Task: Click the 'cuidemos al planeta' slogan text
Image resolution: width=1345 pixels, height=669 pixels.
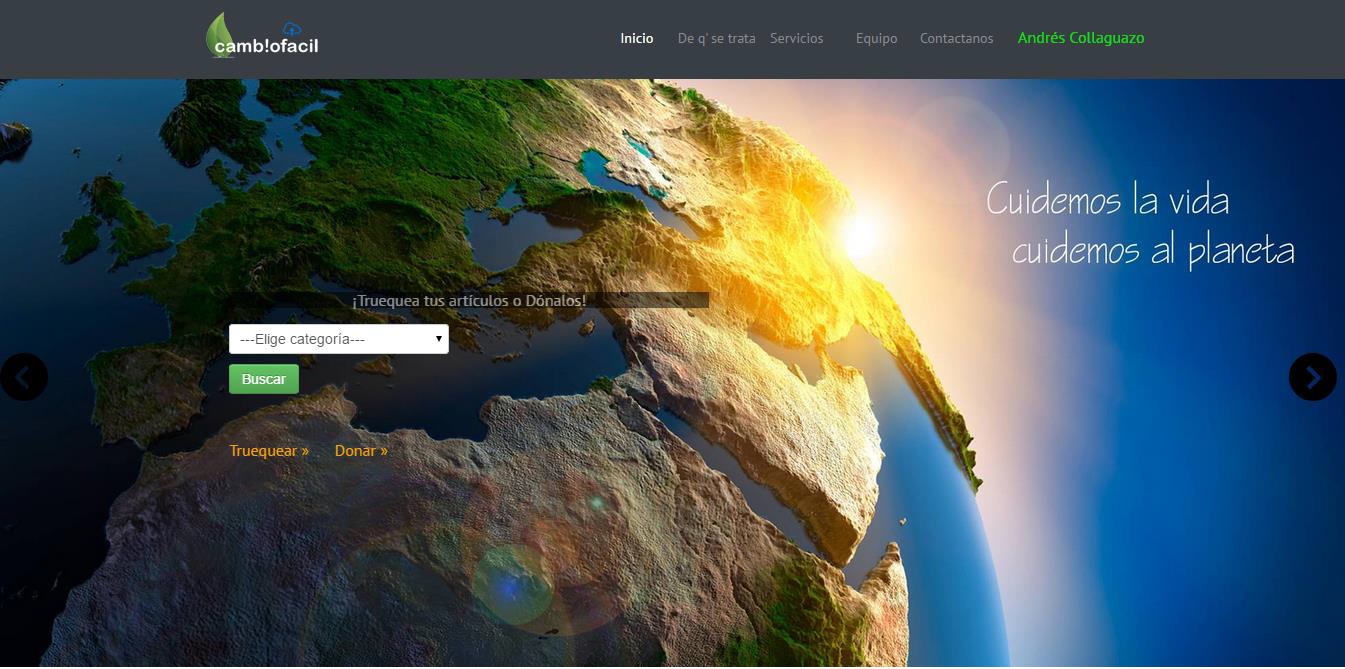Action: (1153, 251)
